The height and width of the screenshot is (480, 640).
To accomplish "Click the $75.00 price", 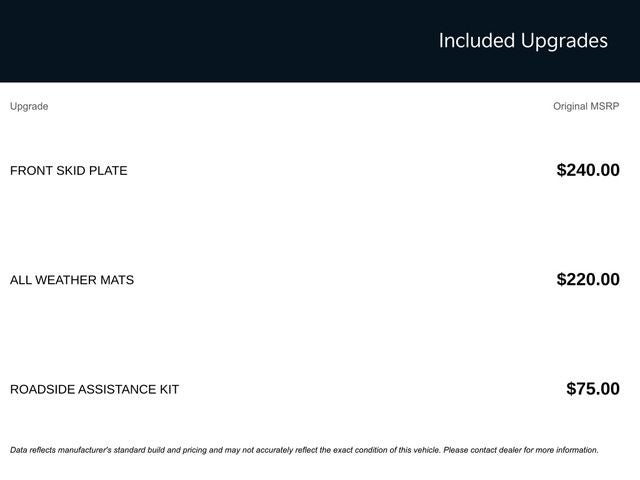I will coord(593,389).
